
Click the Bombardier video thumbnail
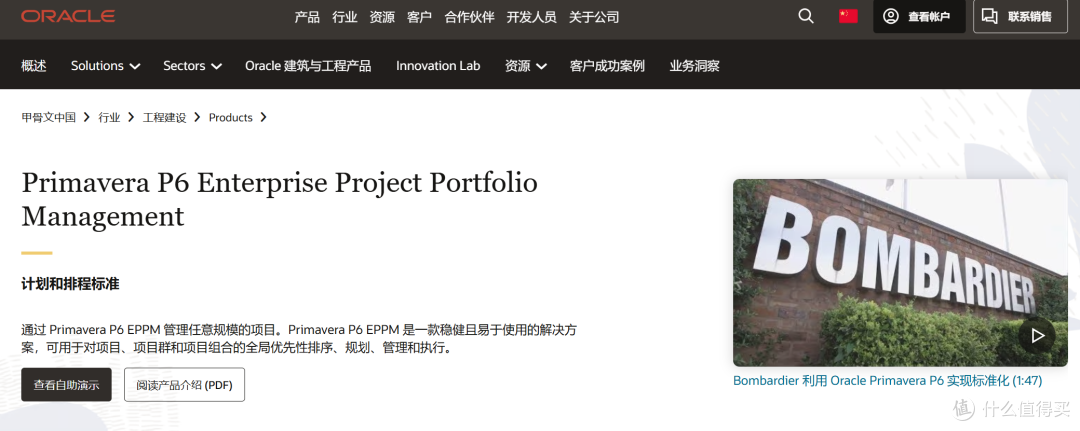[898, 273]
